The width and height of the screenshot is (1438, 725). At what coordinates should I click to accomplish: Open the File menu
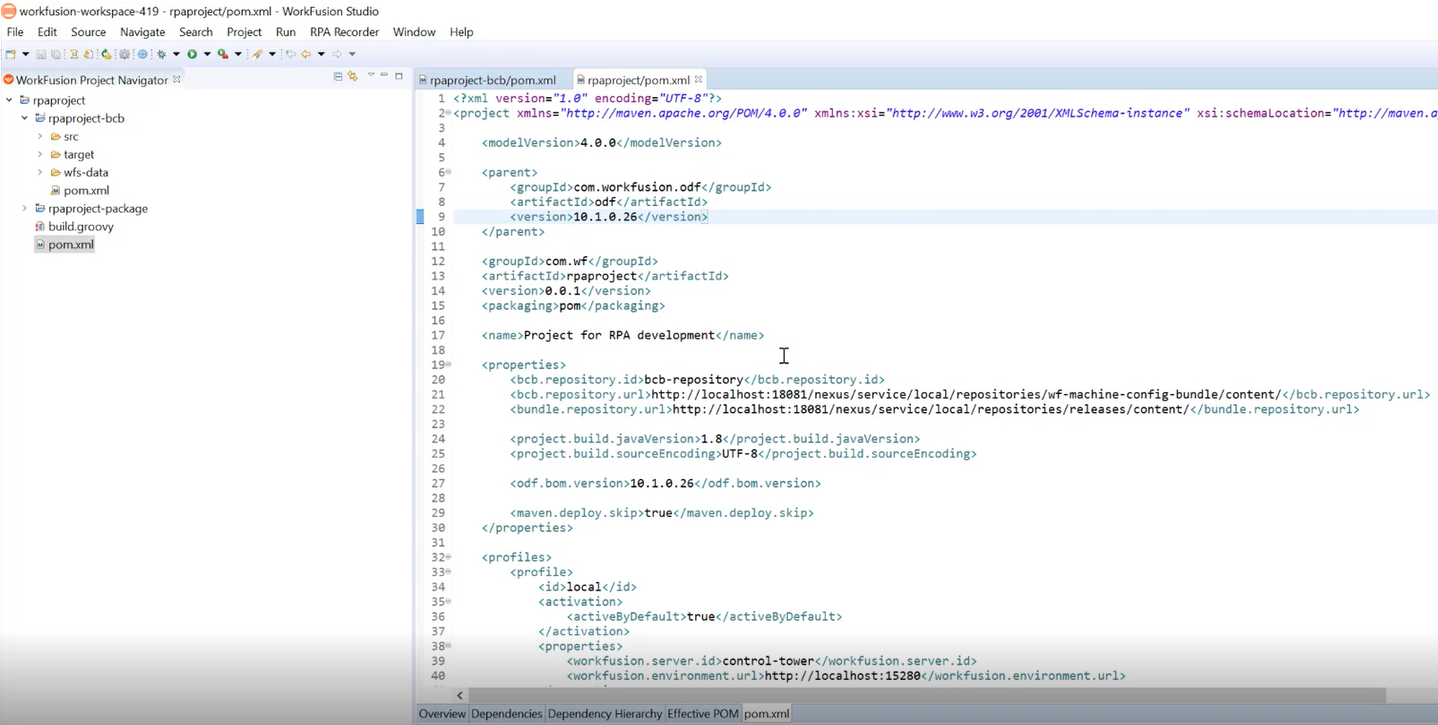pos(15,32)
